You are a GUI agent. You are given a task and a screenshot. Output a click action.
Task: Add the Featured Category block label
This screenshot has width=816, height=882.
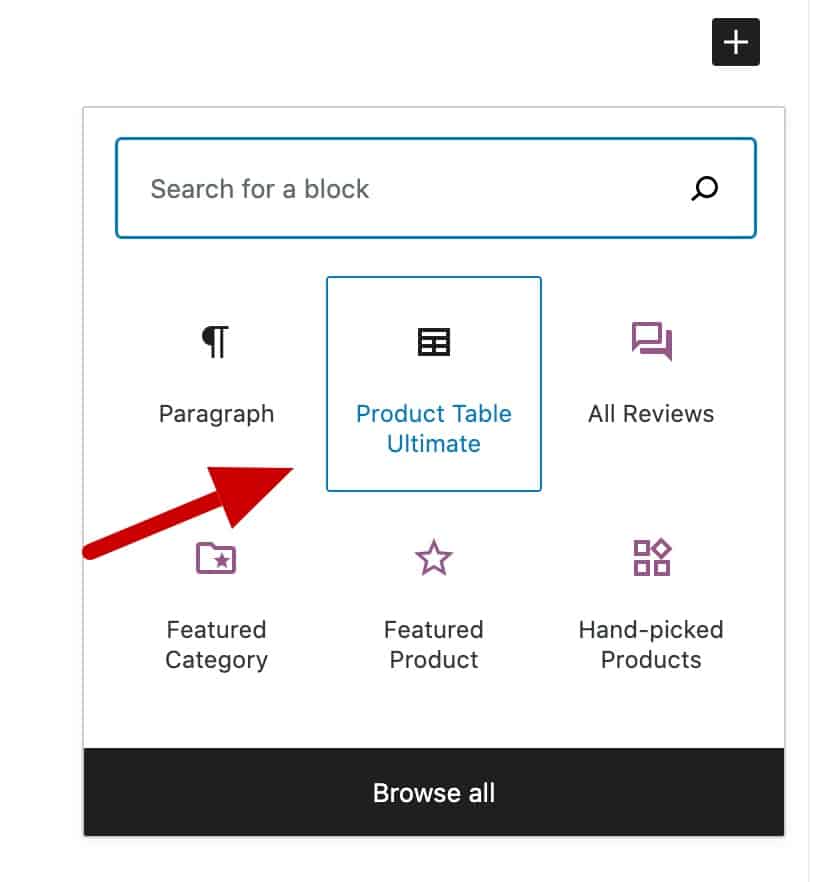click(217, 645)
